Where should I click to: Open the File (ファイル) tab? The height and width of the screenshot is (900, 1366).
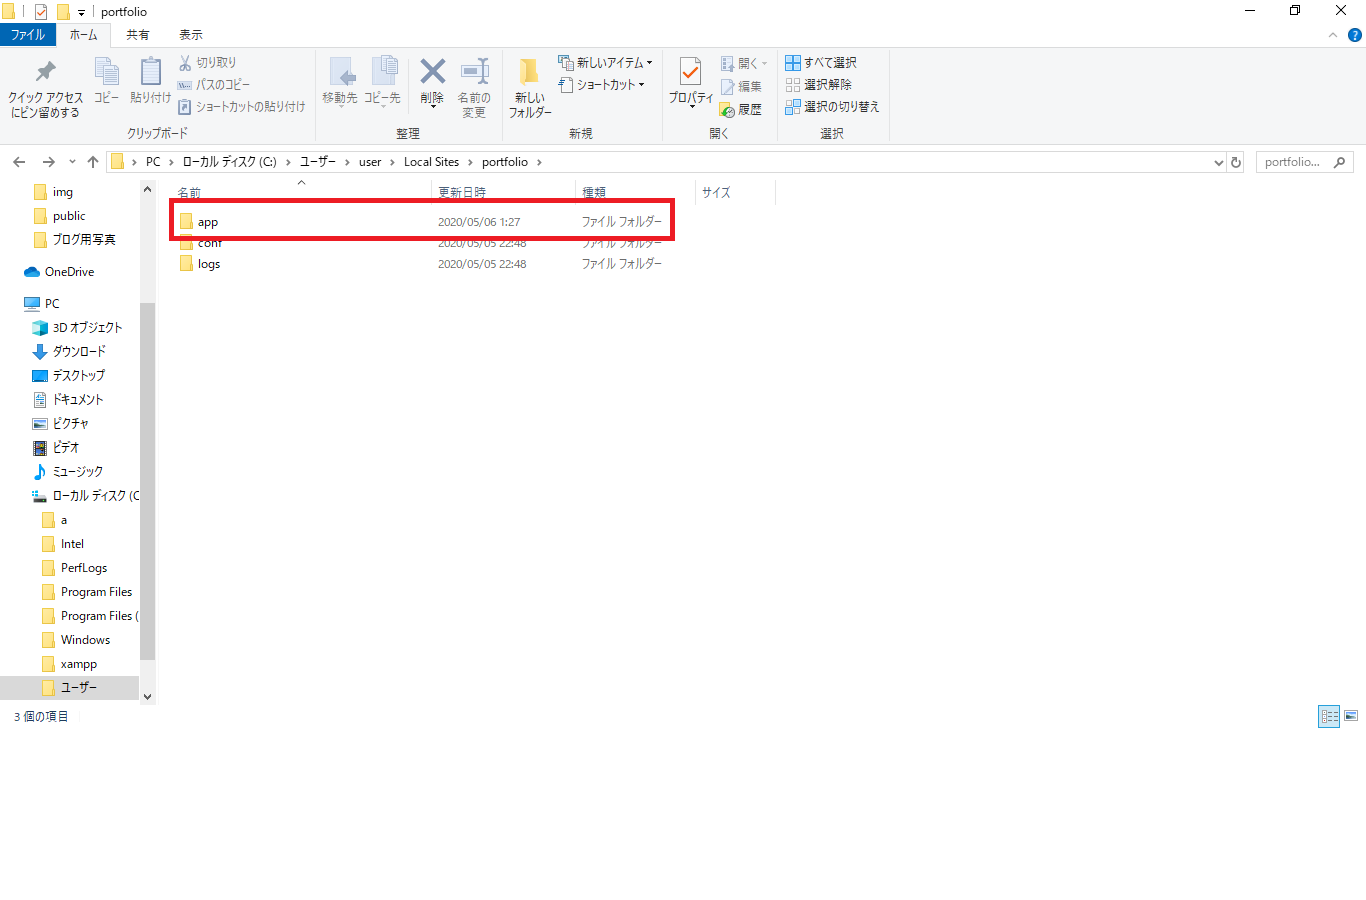pyautogui.click(x=28, y=35)
